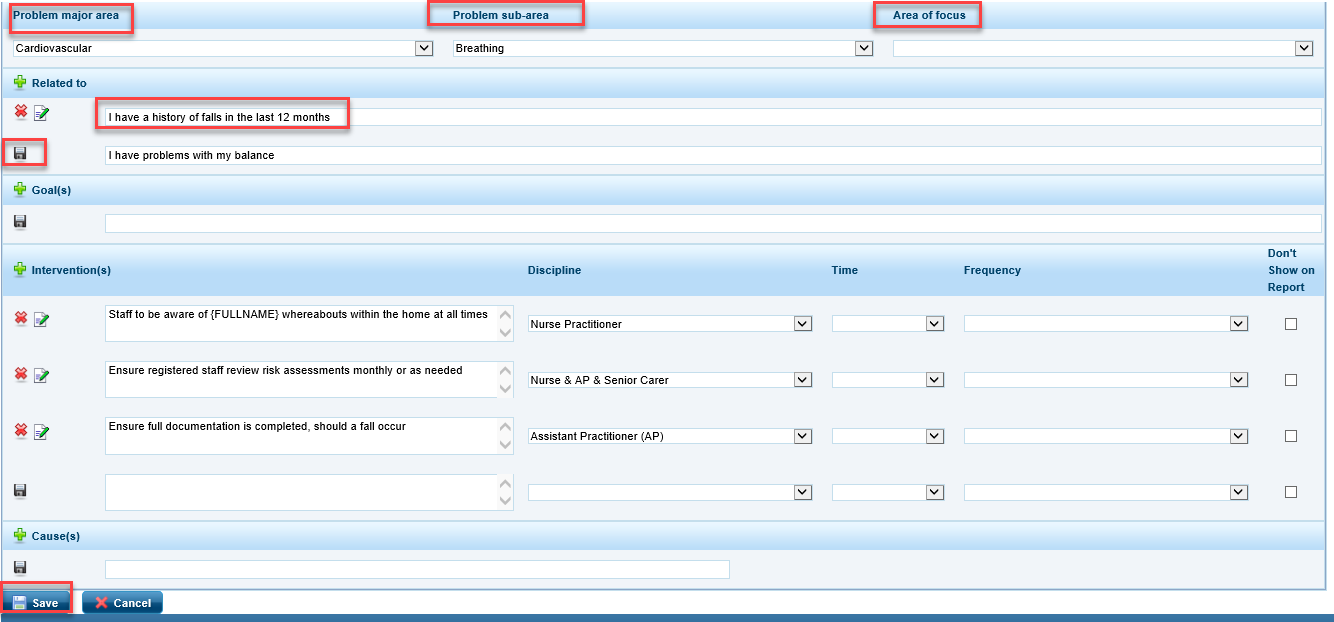Check Don't Show on Report for Assistant Practitioner row
This screenshot has width=1334, height=622.
tap(1291, 436)
